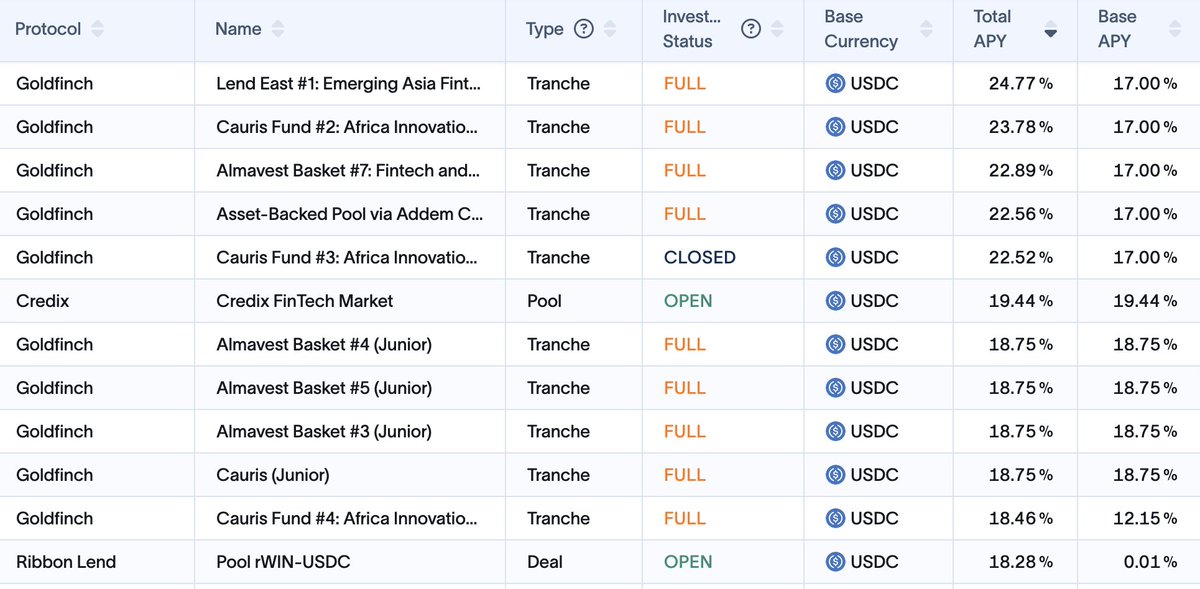The image size is (1200, 589).
Task: Click the Pool type cell for Credix
Action: (545, 301)
